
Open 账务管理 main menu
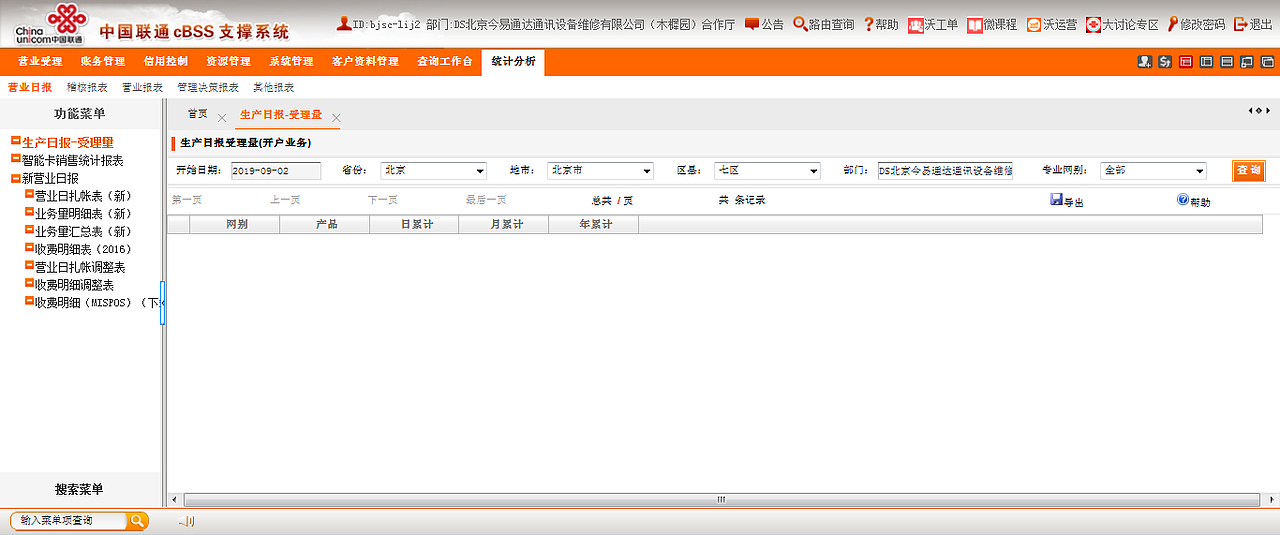[103, 62]
